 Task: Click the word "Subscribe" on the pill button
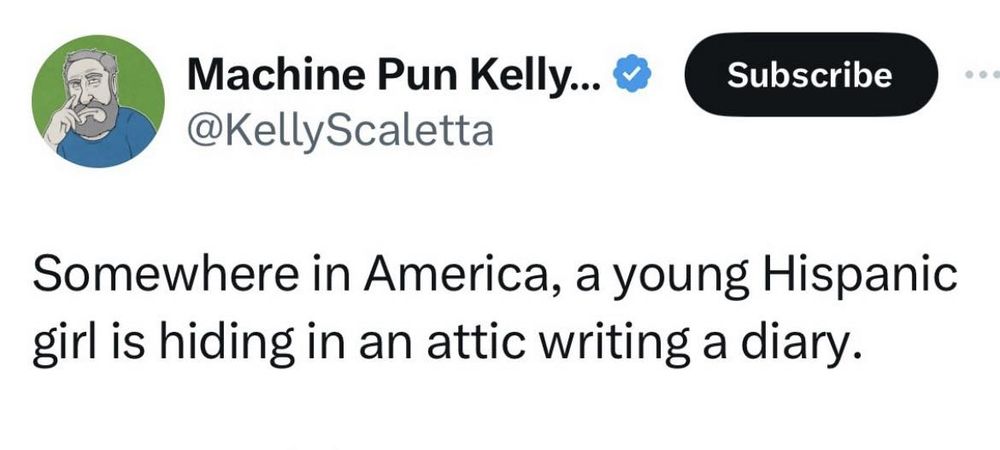809,75
